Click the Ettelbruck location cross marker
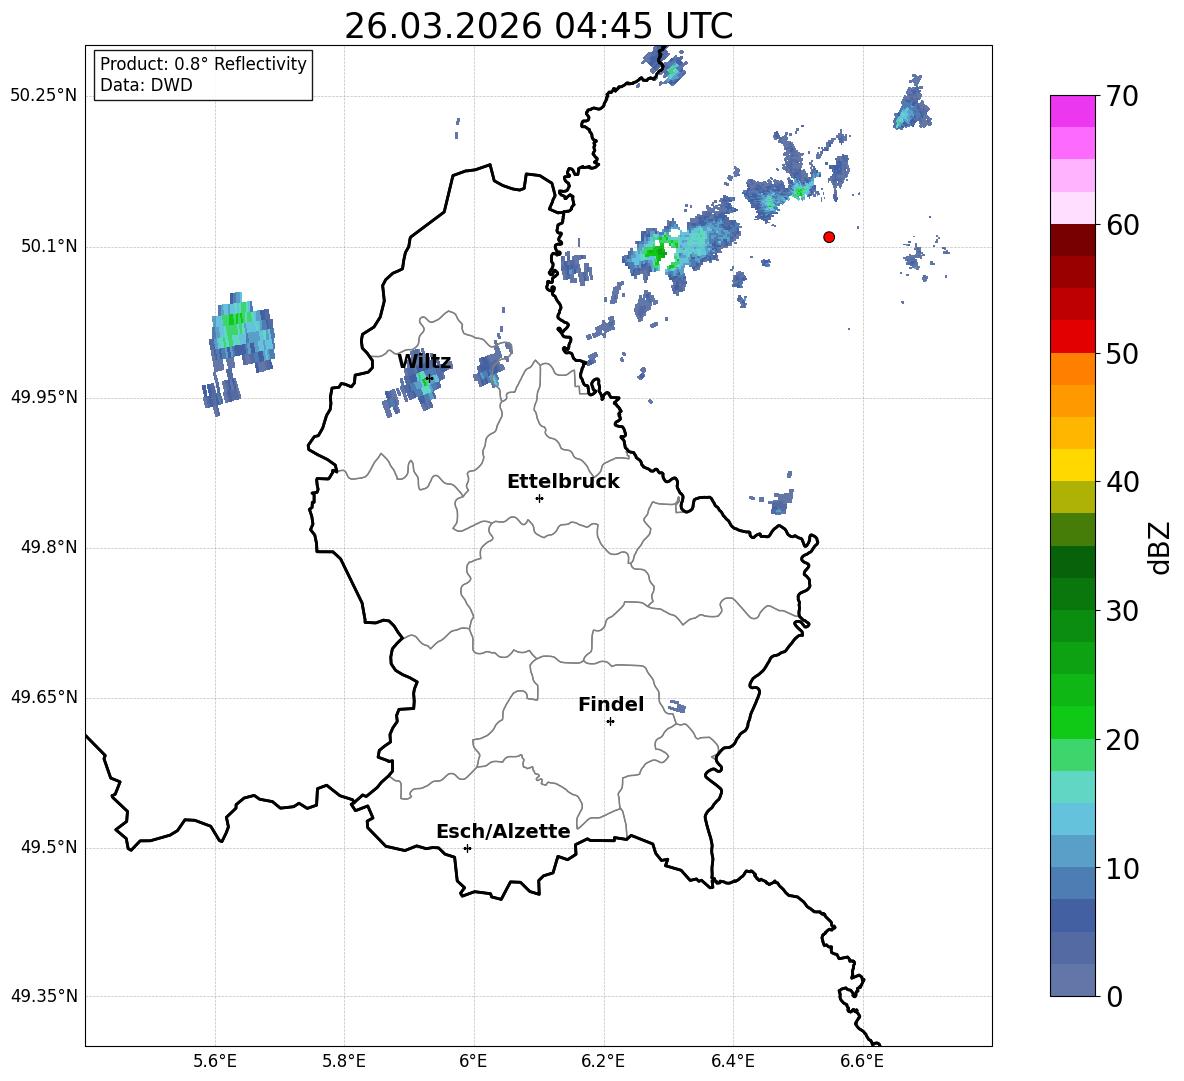 [x=539, y=498]
